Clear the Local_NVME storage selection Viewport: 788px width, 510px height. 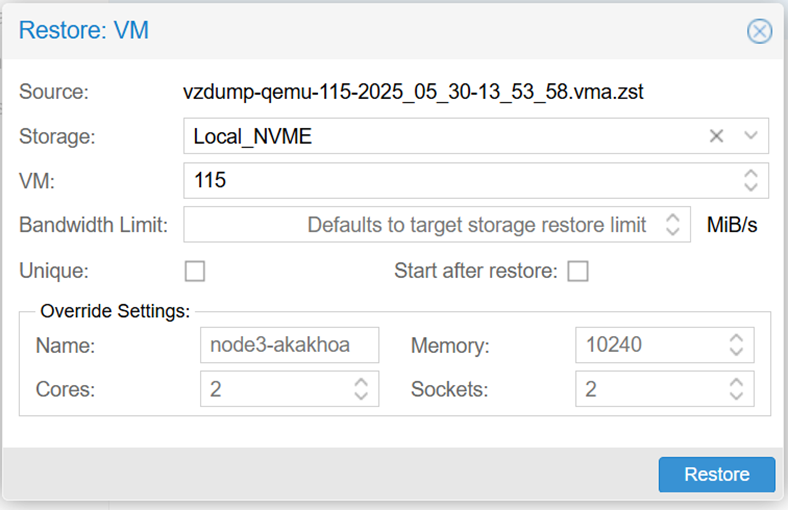(716, 137)
